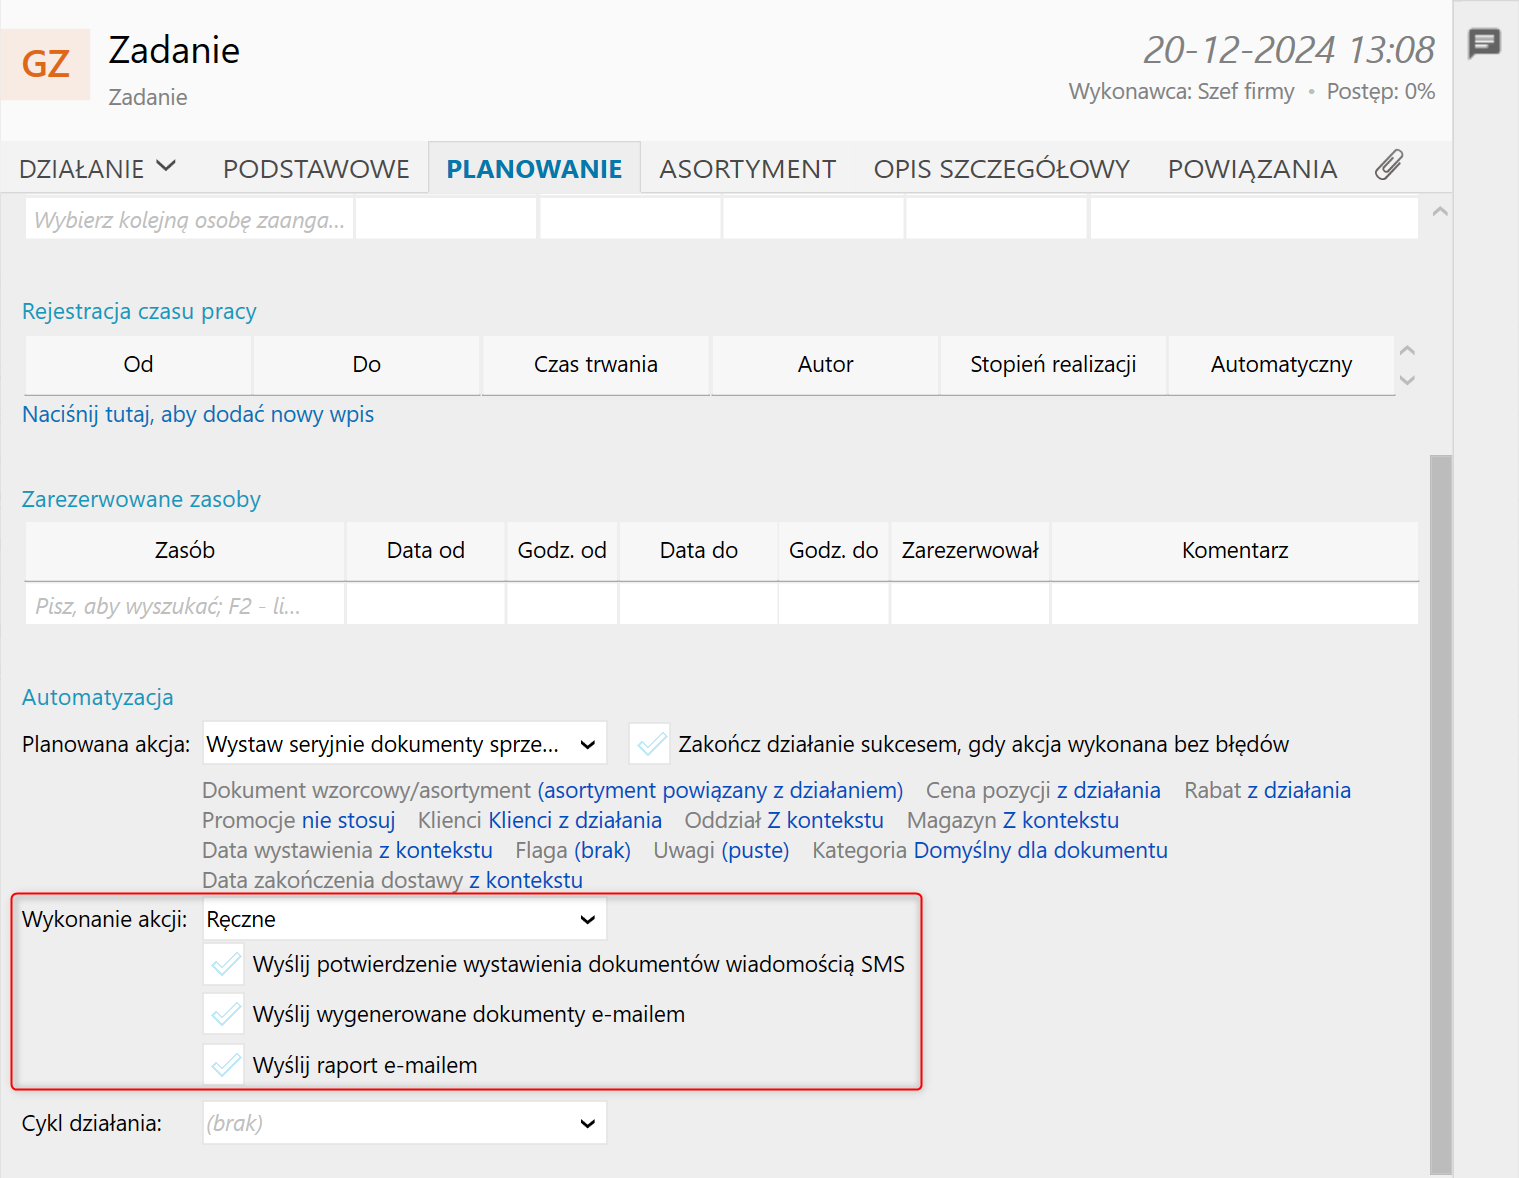Click the Wybierz kolejną osobę field
This screenshot has height=1178, width=1519.
tap(189, 219)
